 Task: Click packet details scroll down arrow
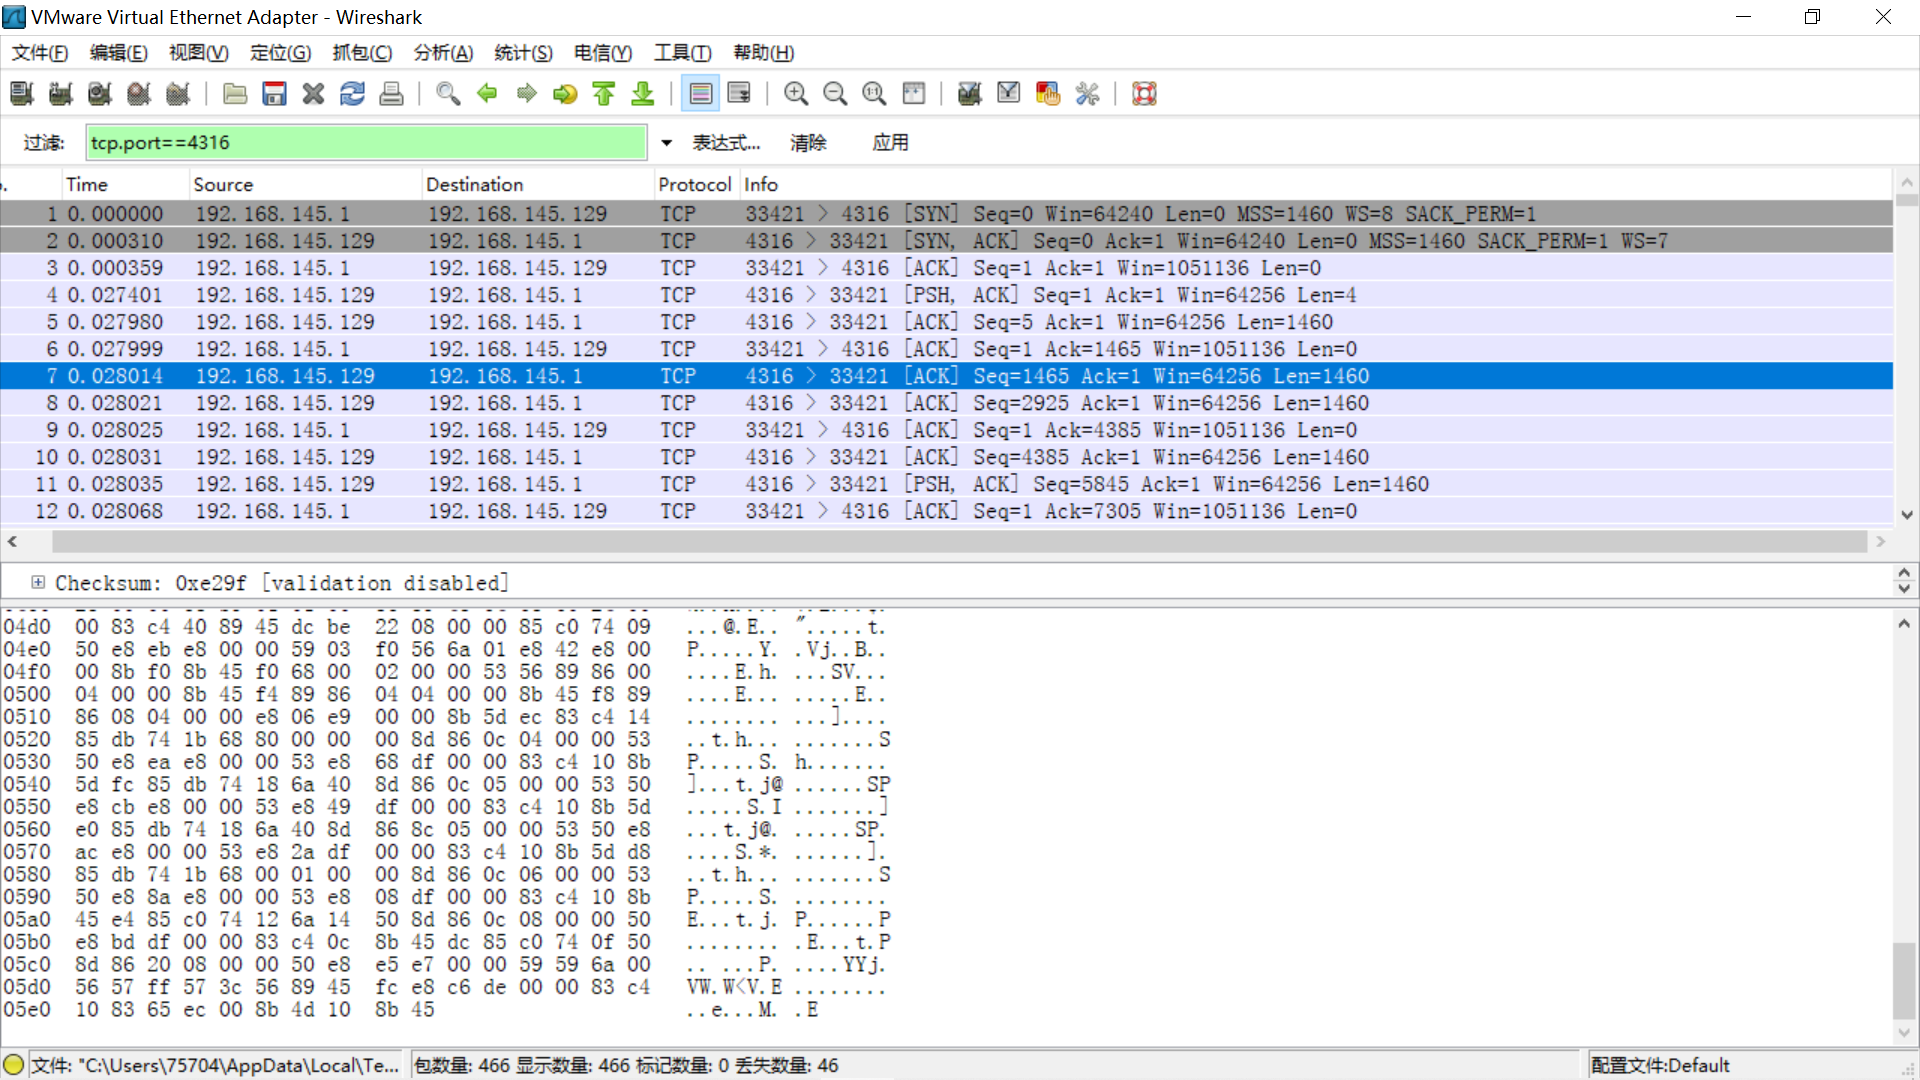[x=1904, y=589]
